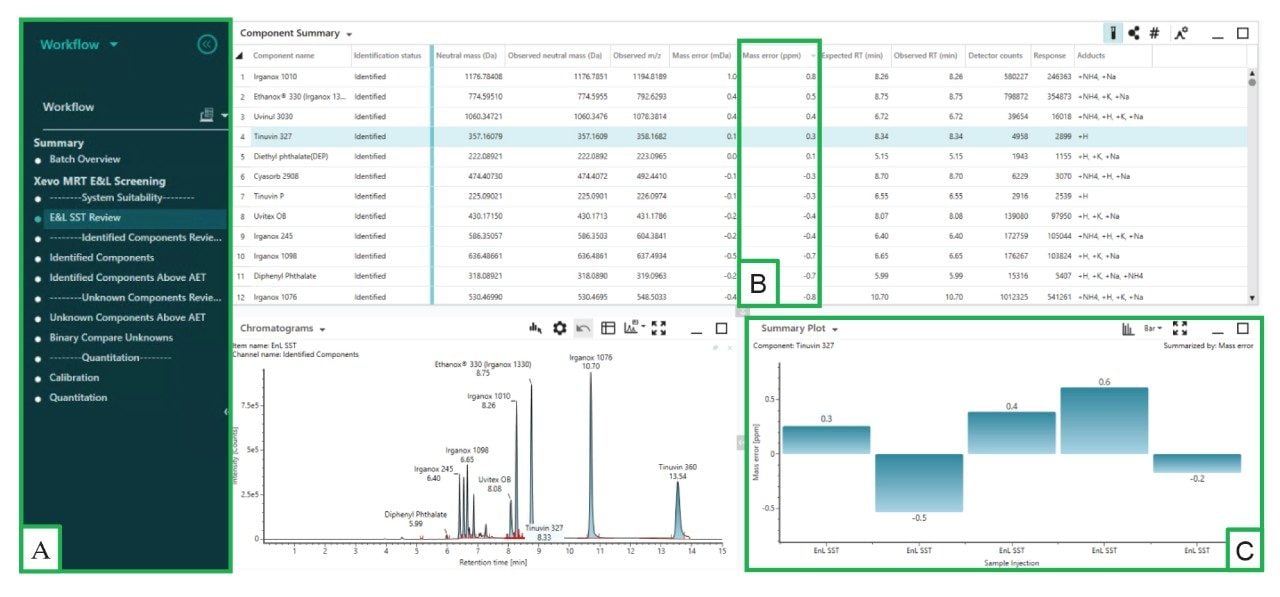This screenshot has height=597, width=1280.
Task: Click the table layout icon in Chromatograms
Action: 608,328
